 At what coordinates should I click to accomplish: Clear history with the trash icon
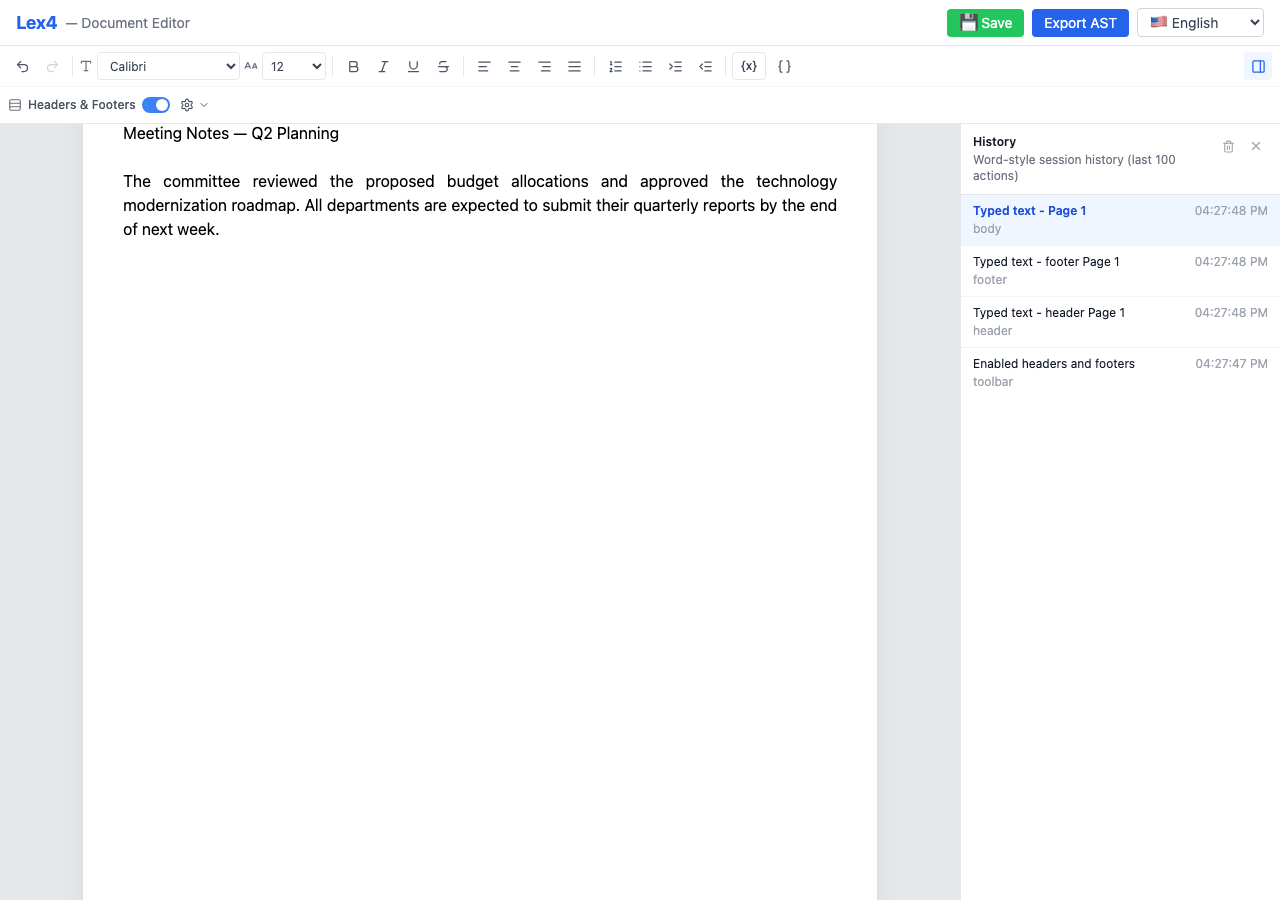tap(1228, 146)
